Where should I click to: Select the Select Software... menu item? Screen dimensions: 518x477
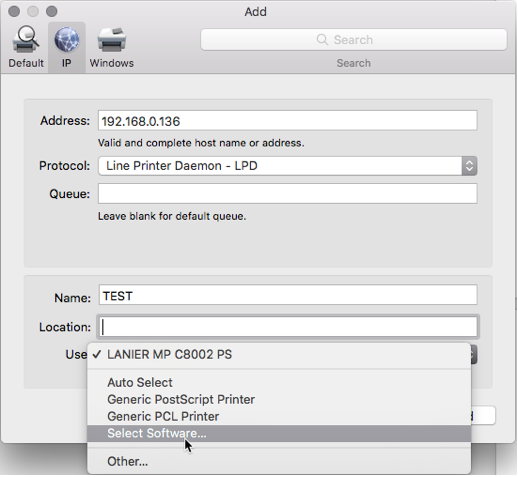click(279, 433)
